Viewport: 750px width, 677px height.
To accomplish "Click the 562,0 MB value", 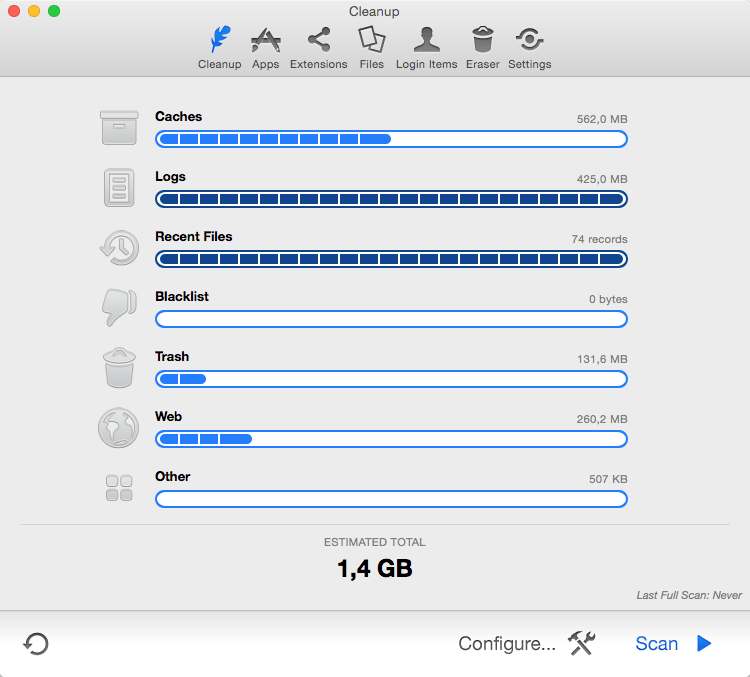I will (602, 119).
